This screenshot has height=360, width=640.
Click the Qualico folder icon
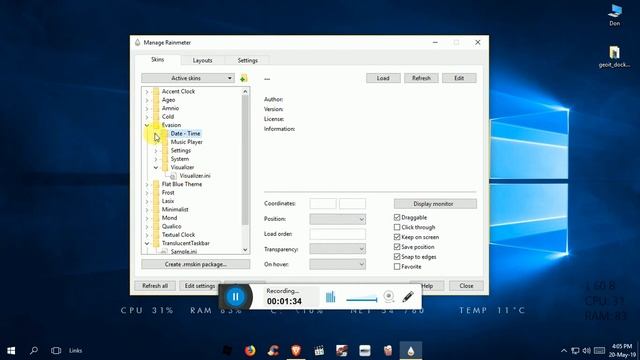(156, 227)
